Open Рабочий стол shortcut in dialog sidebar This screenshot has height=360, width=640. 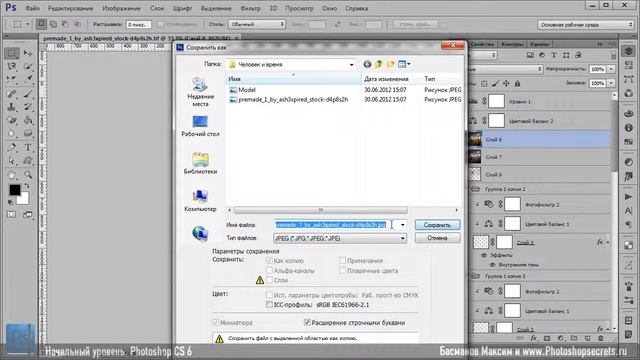pyautogui.click(x=200, y=126)
